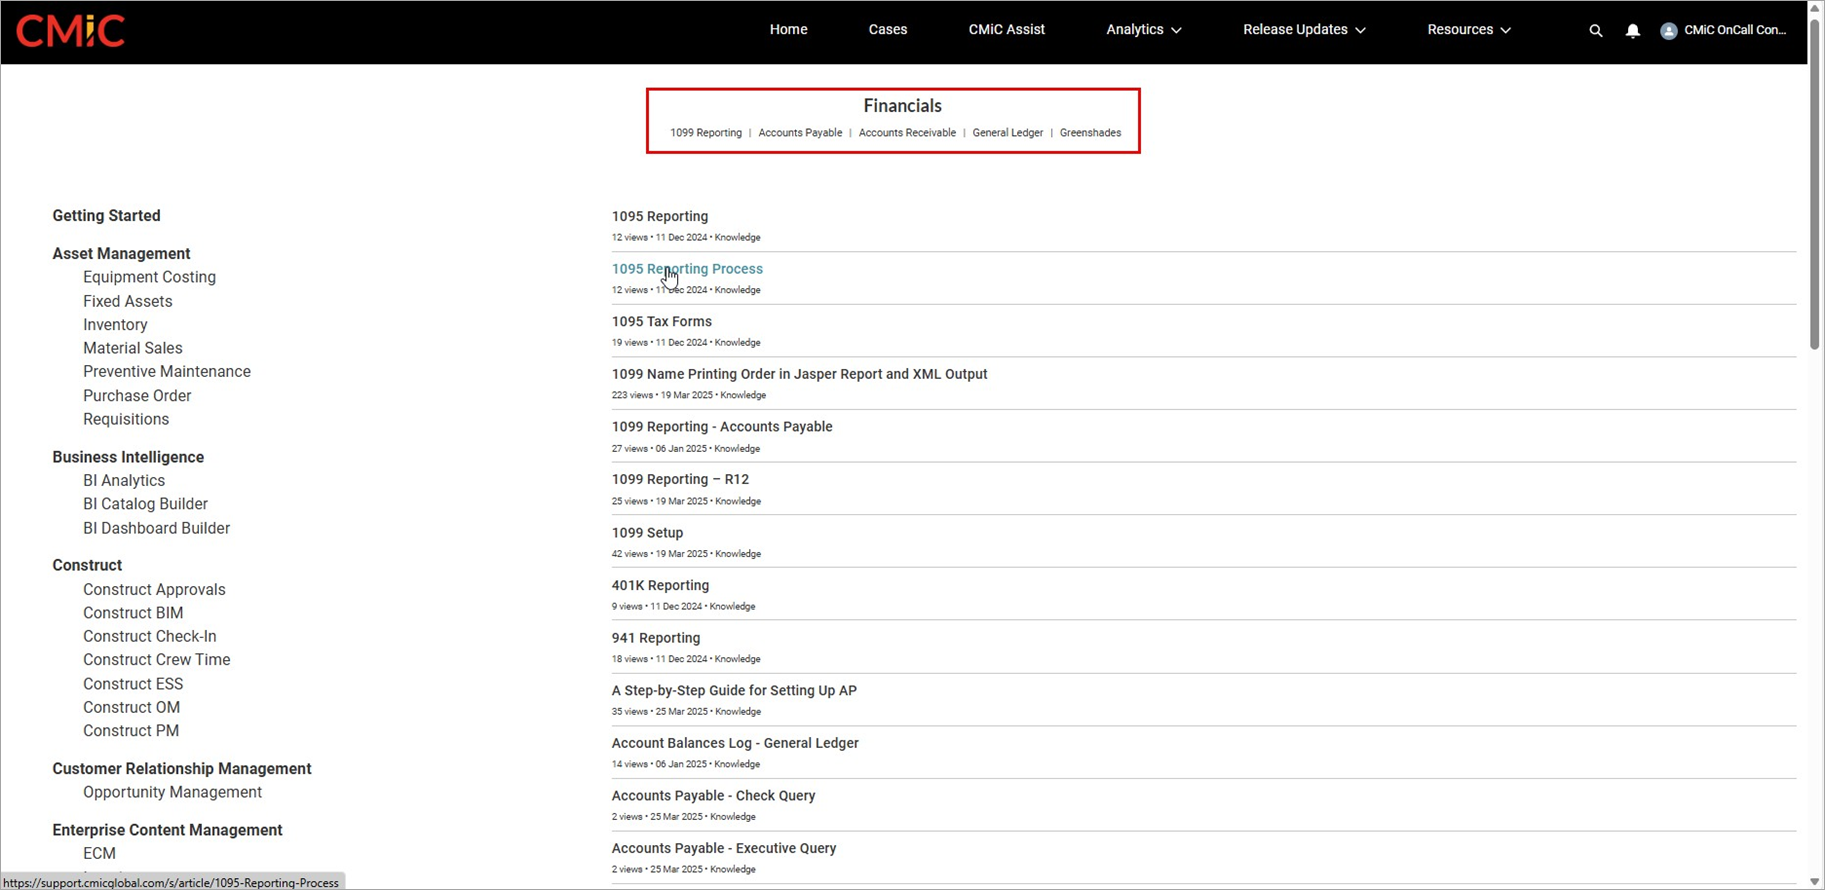Click the scrollbar down arrow
This screenshot has height=890, width=1825.
coord(1815,882)
